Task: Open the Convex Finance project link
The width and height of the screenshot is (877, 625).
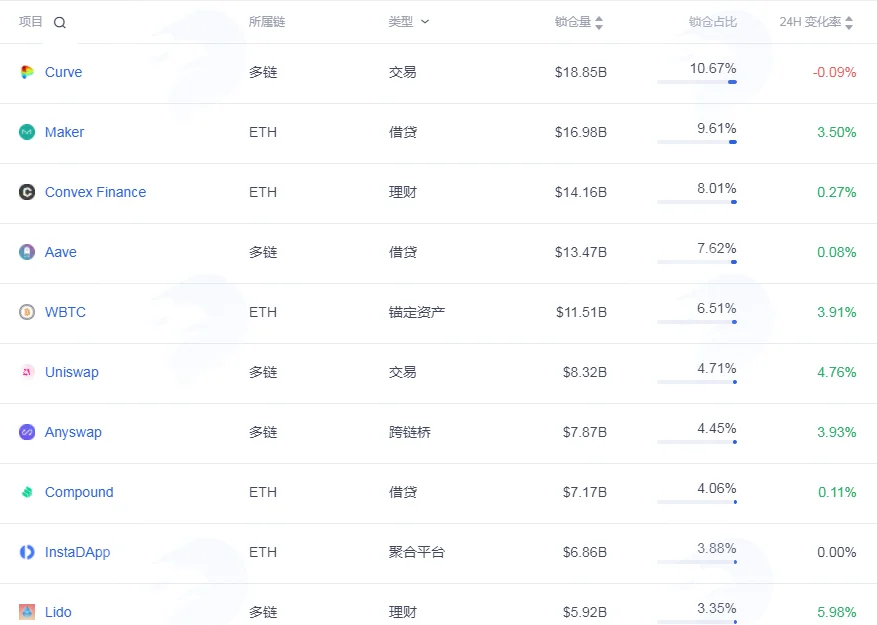Action: click(96, 192)
